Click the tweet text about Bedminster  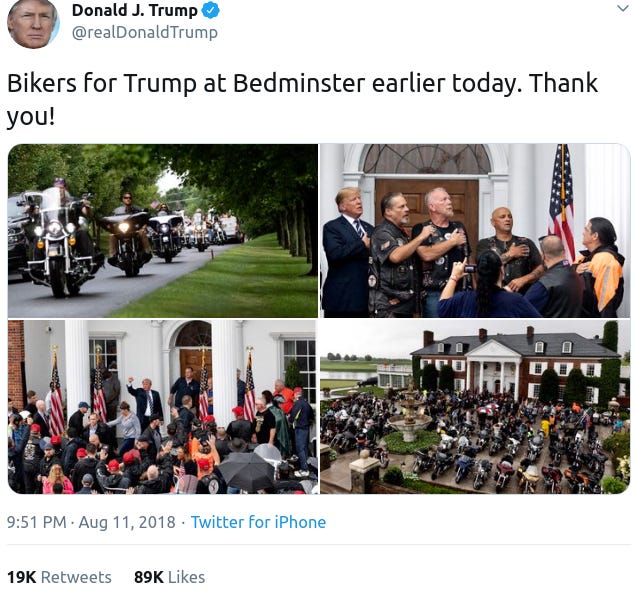pos(302,100)
